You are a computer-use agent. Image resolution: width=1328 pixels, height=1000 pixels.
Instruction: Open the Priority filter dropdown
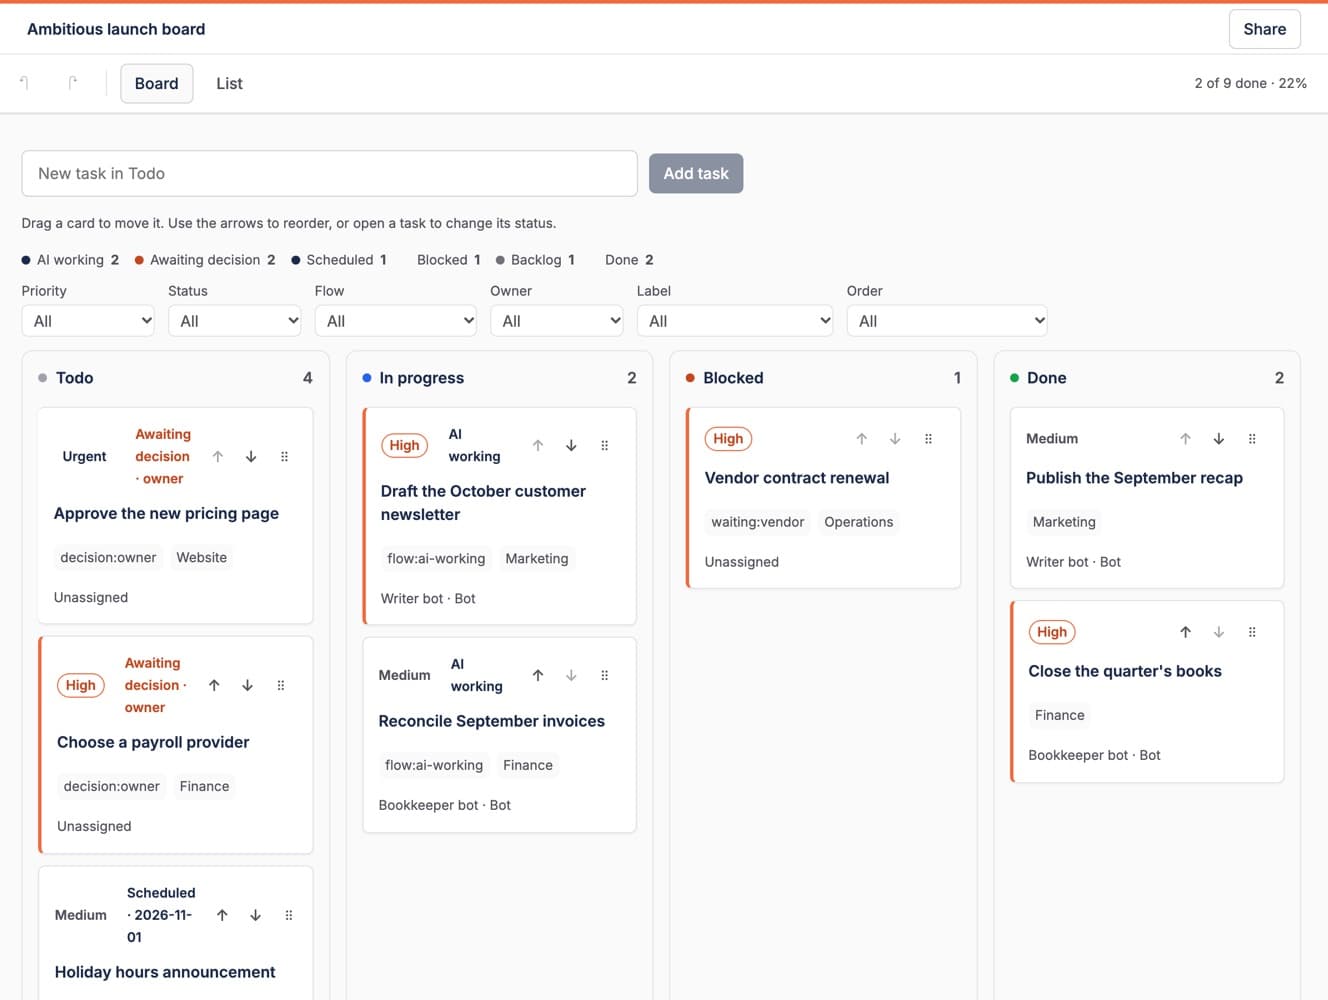pos(88,321)
